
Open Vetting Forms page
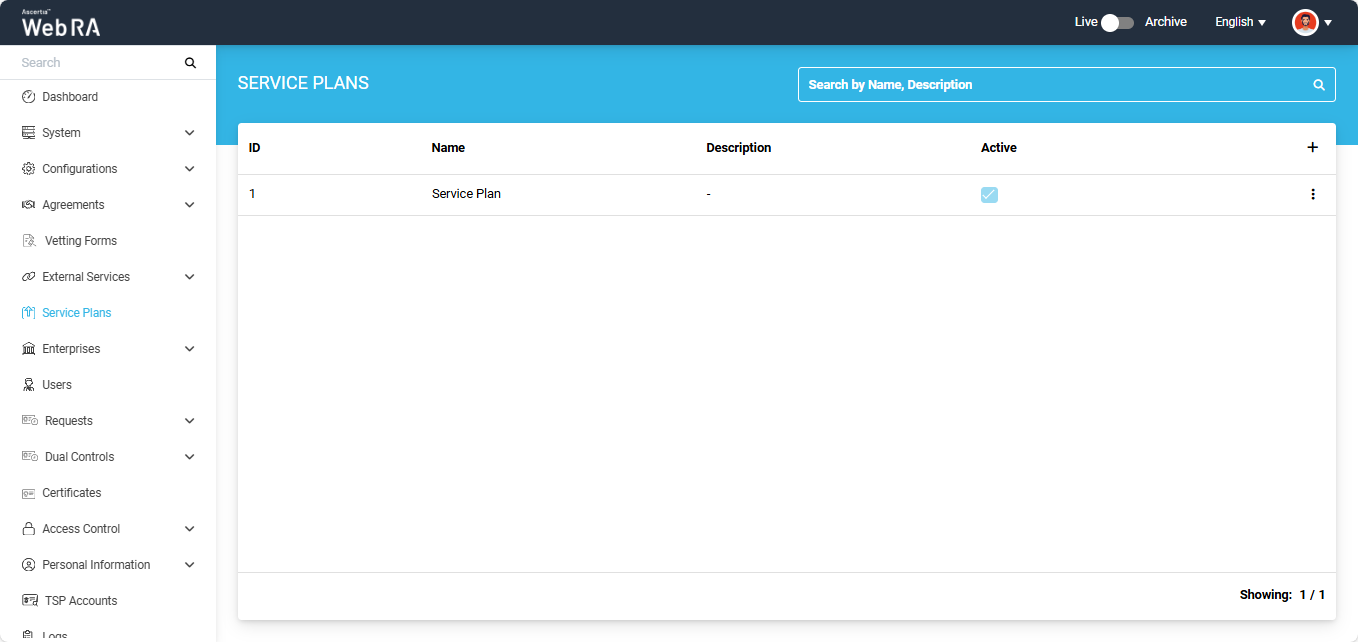(80, 241)
